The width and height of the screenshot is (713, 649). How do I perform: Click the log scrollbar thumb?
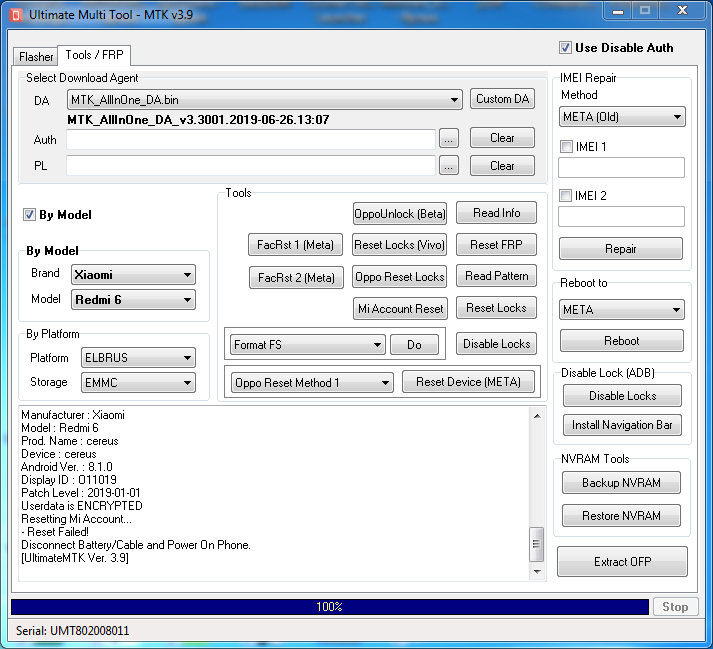coord(537,544)
